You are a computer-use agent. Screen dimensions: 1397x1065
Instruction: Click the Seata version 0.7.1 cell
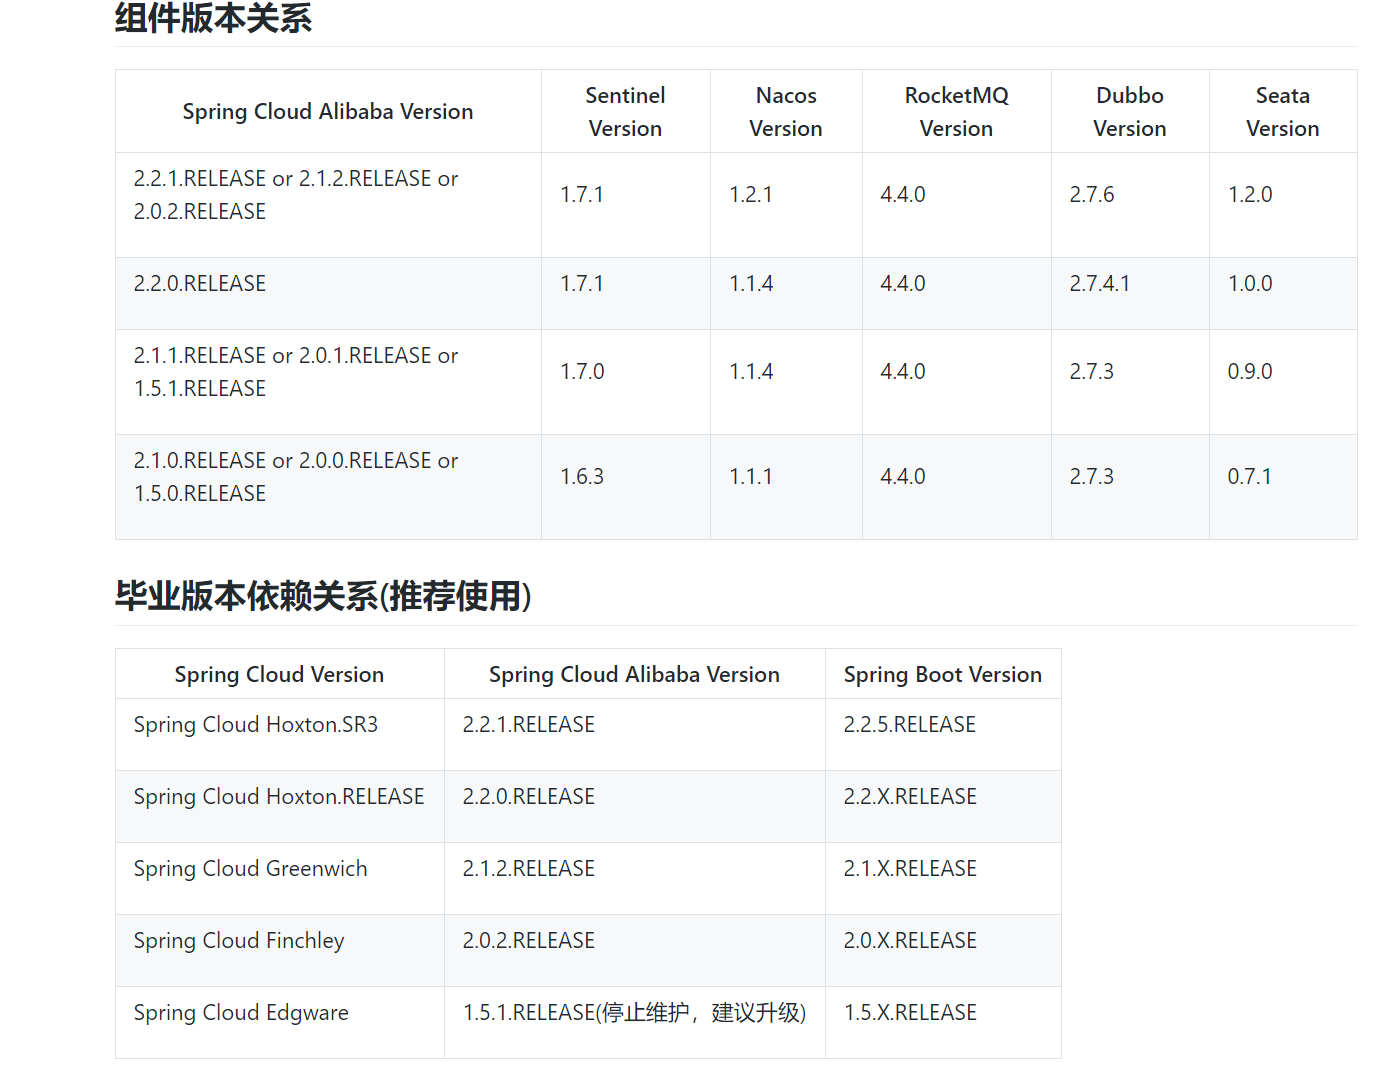point(1249,477)
